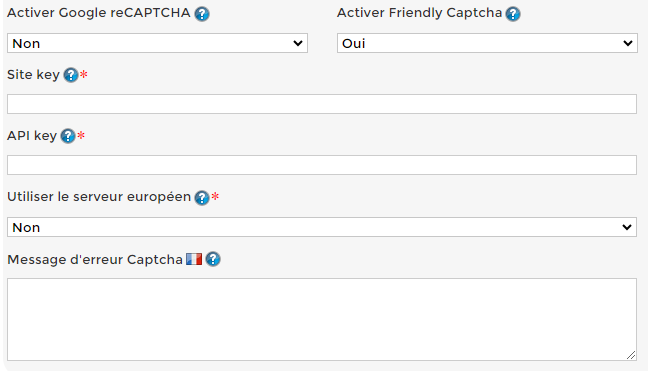Focus the Site key input field
The width and height of the screenshot is (648, 371).
322,104
